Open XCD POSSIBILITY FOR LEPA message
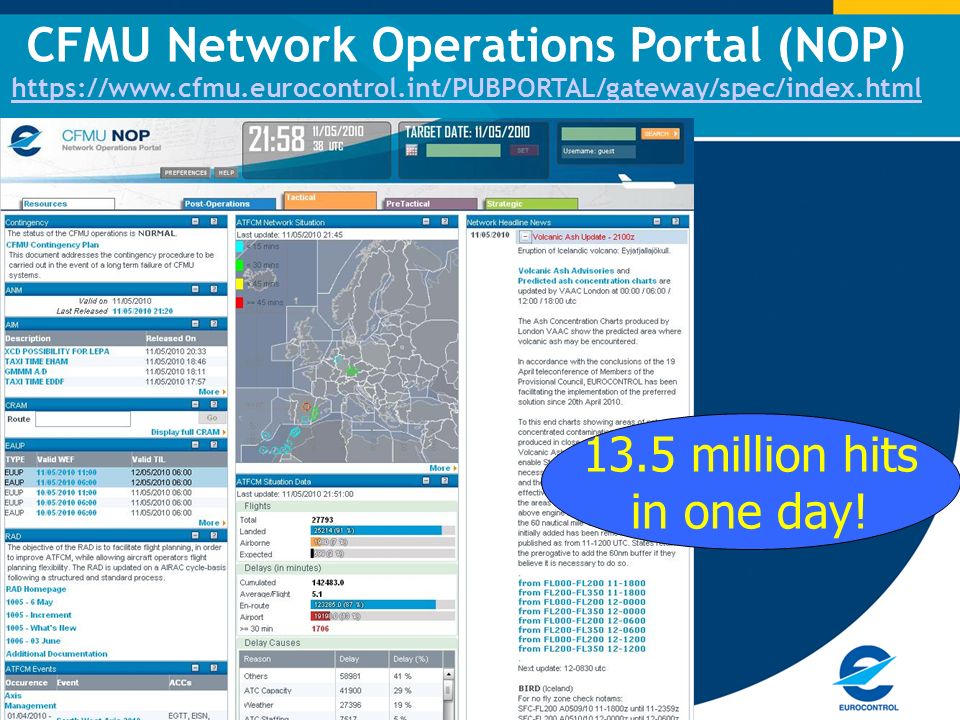The height and width of the screenshot is (720, 960). click(57, 351)
